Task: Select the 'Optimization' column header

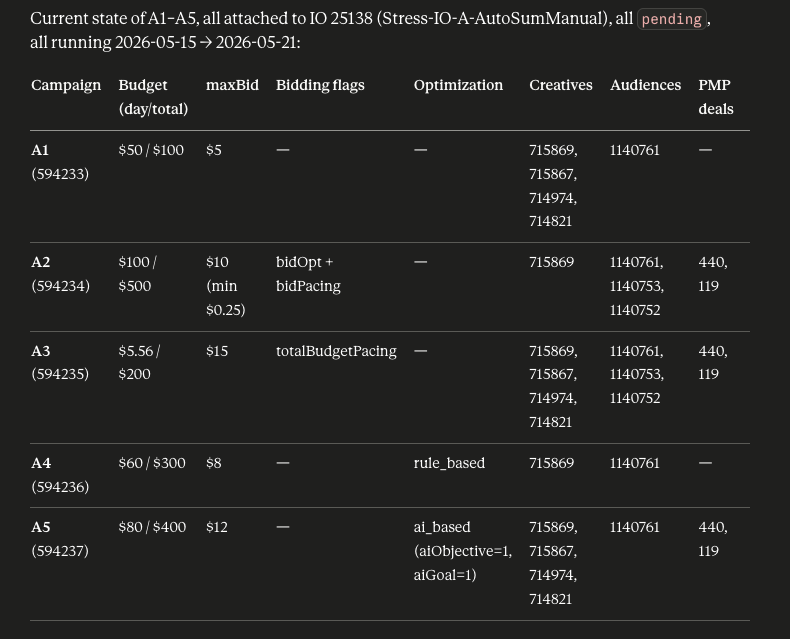Action: tap(458, 85)
